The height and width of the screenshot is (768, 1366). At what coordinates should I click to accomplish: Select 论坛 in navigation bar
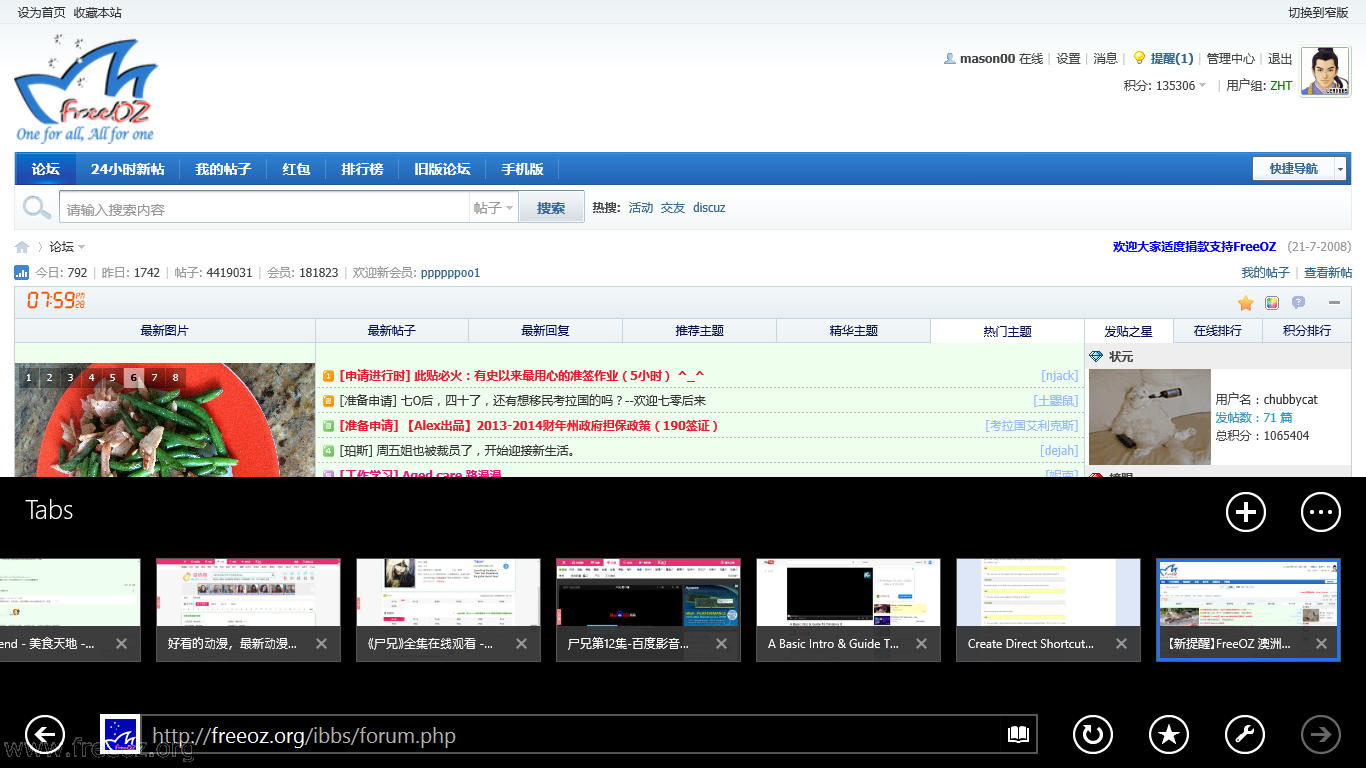coord(45,169)
